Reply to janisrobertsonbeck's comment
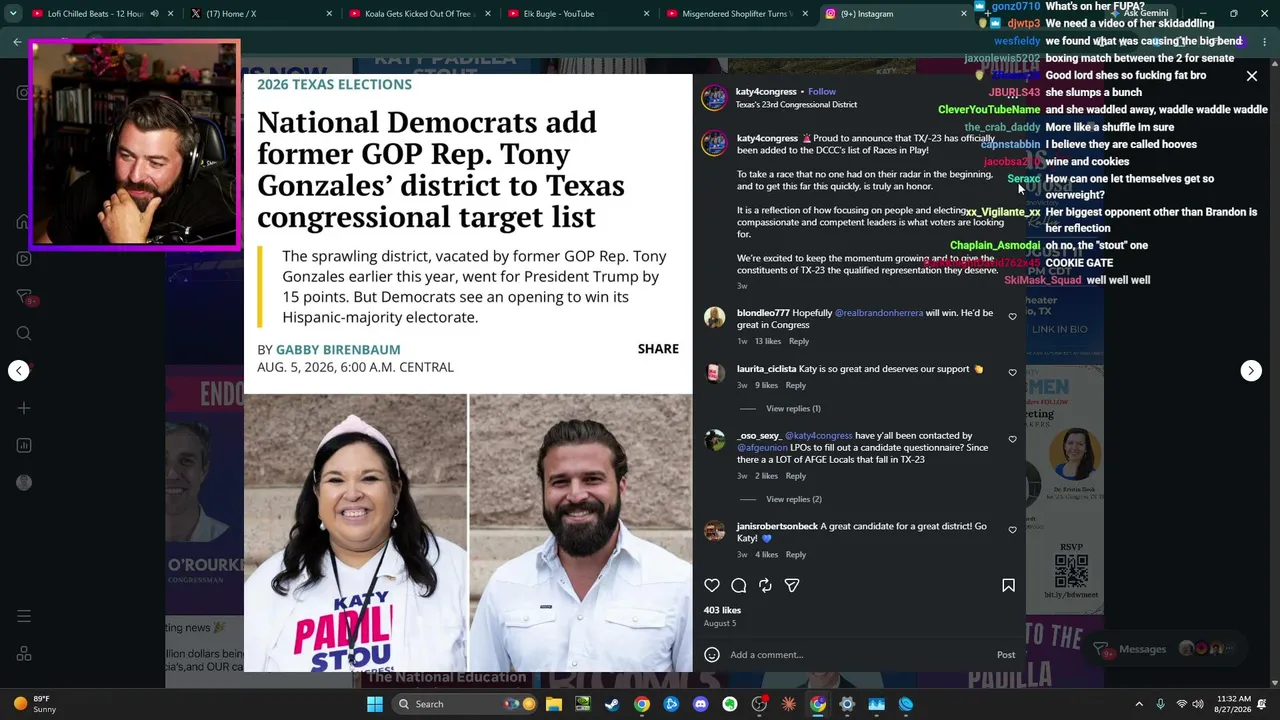 (x=795, y=554)
